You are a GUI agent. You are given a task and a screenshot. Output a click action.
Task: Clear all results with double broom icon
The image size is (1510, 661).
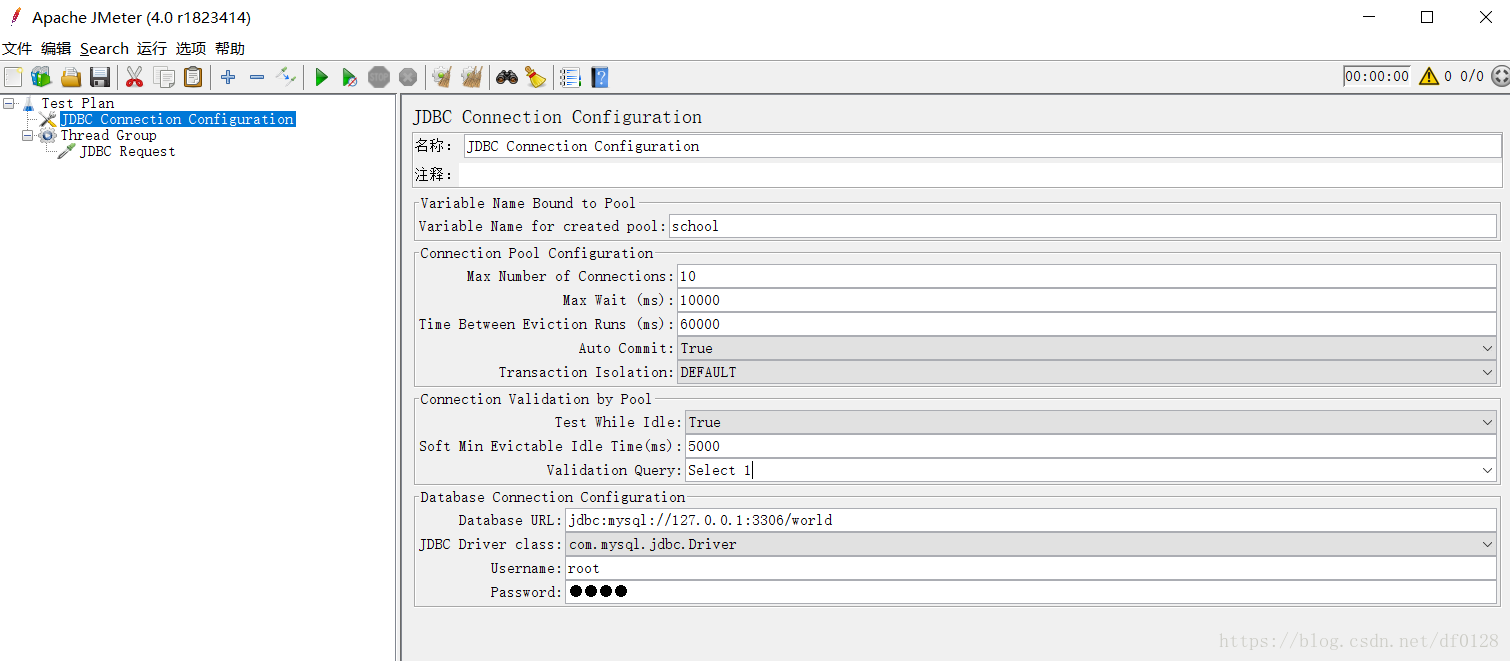click(x=472, y=77)
